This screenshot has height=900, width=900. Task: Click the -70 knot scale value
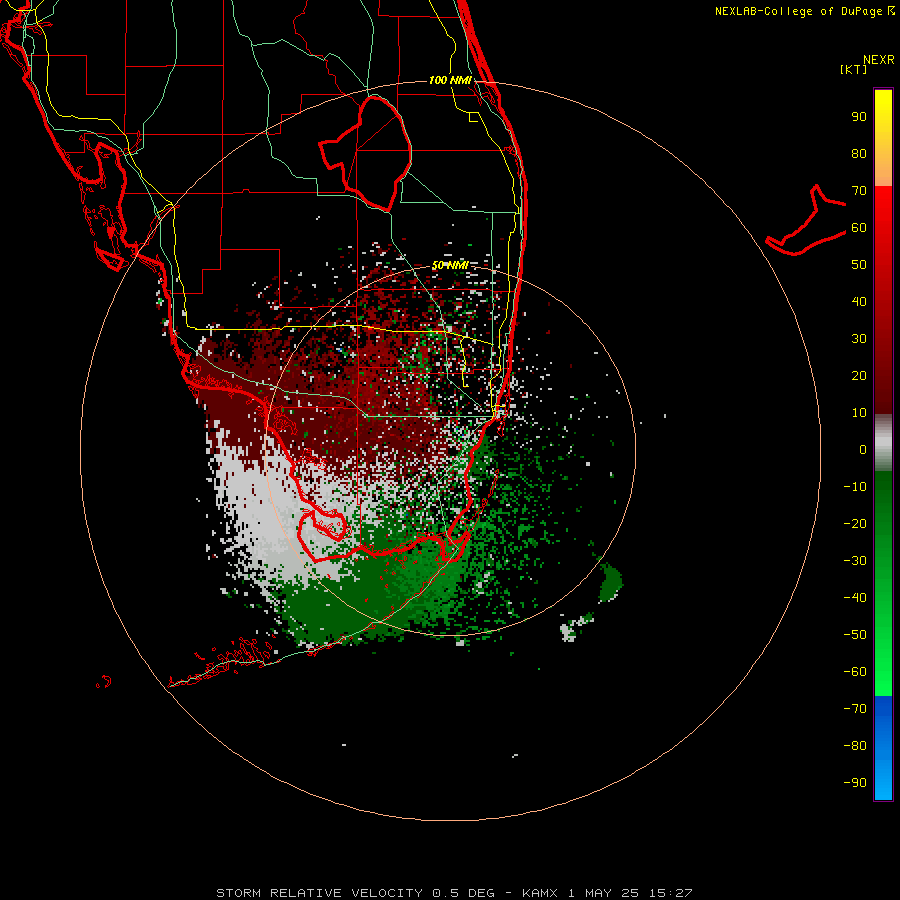(x=855, y=709)
